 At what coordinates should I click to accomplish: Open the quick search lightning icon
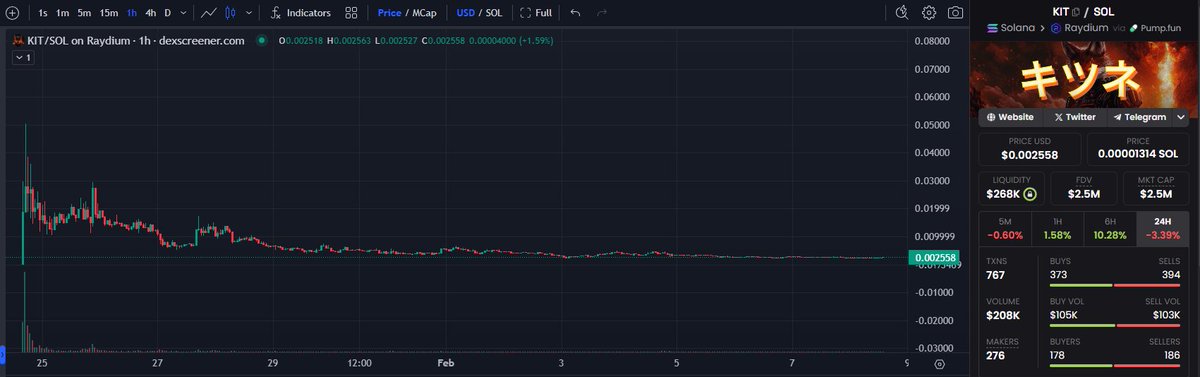click(x=901, y=13)
